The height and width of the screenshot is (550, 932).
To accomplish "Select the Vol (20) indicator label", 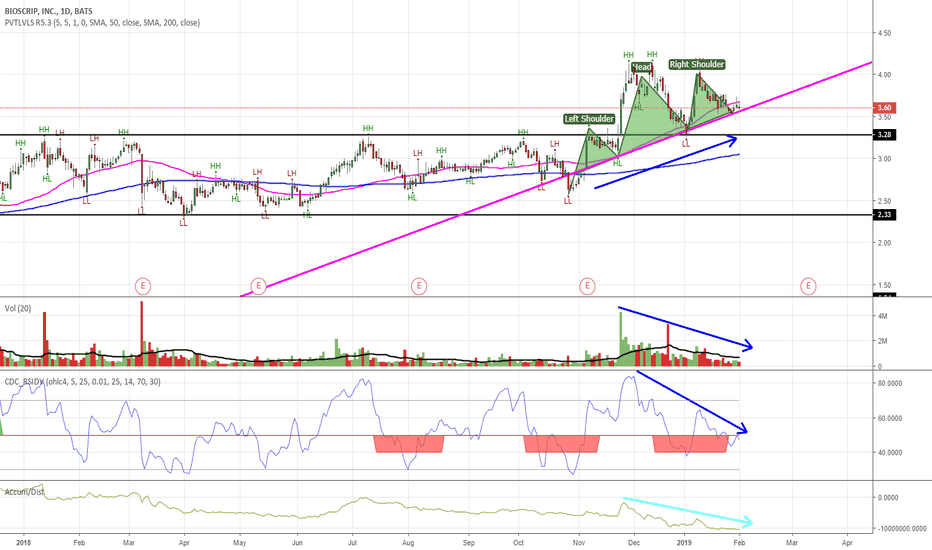I will (x=18, y=308).
